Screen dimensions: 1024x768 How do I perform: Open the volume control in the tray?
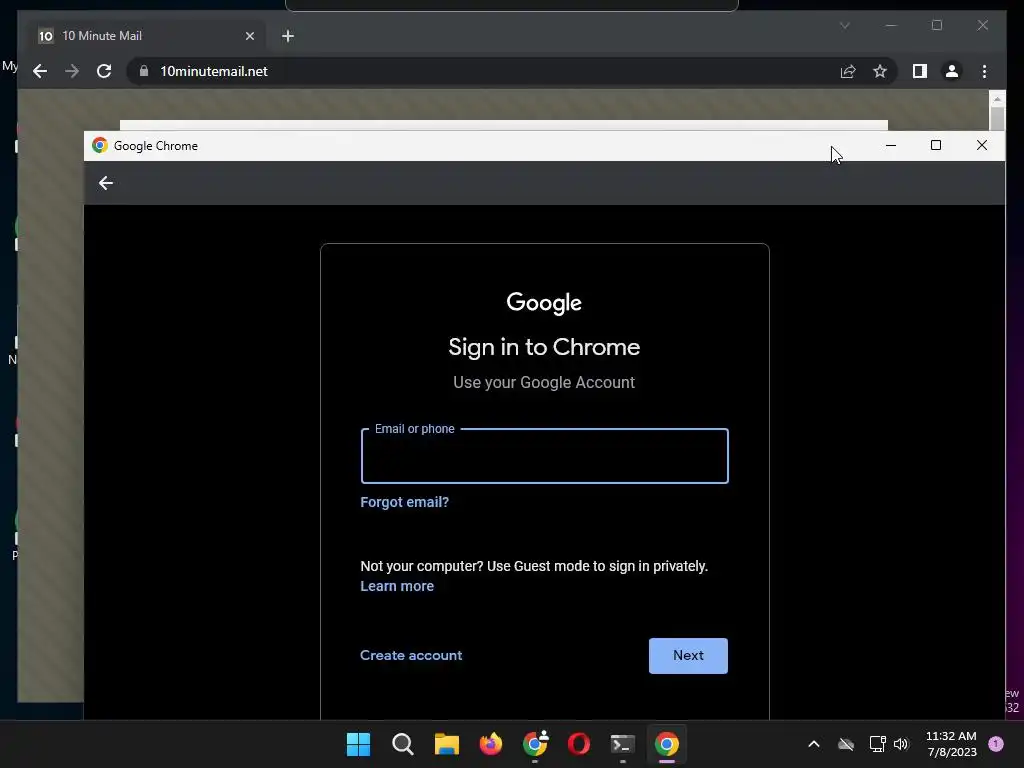[901, 744]
